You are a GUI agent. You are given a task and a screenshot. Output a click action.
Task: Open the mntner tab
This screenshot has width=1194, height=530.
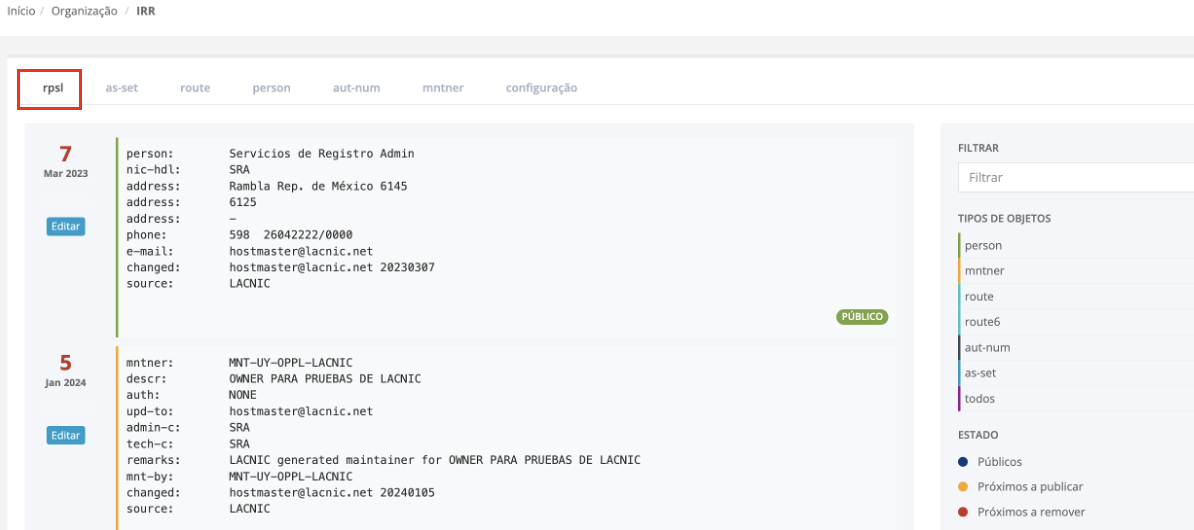coord(442,88)
